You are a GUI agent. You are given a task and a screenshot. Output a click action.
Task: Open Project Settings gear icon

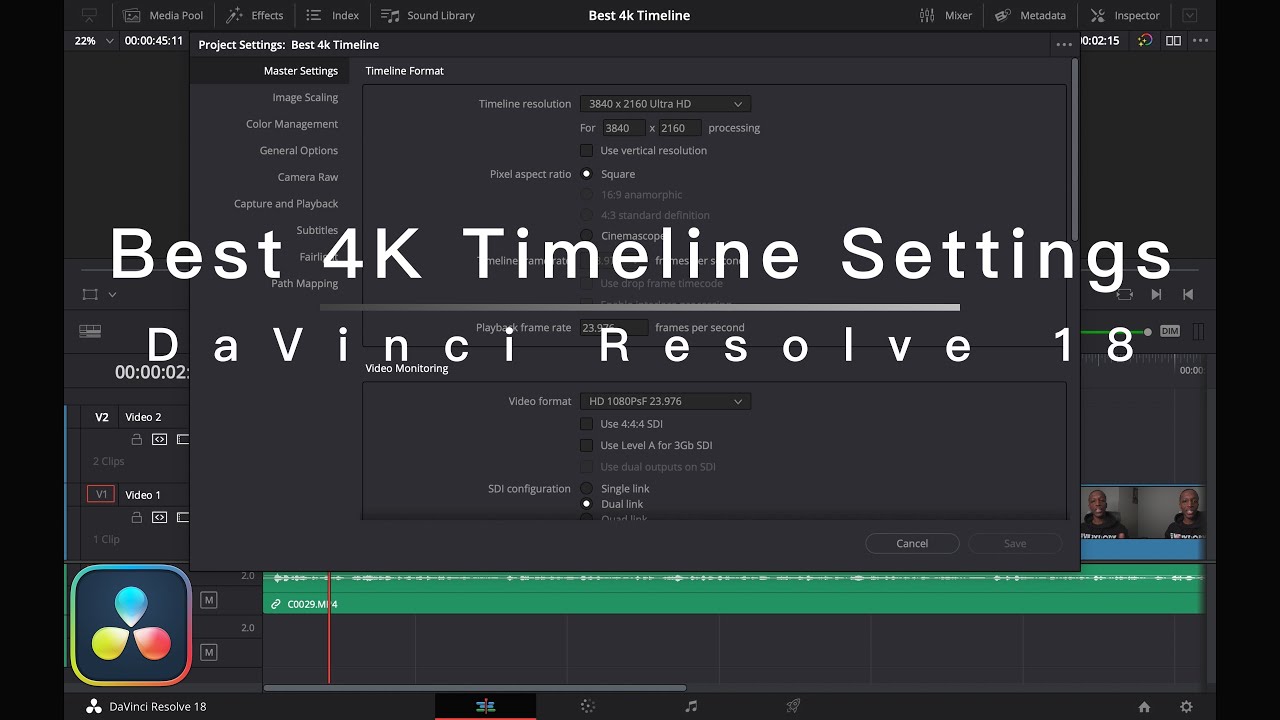pyautogui.click(x=1186, y=706)
